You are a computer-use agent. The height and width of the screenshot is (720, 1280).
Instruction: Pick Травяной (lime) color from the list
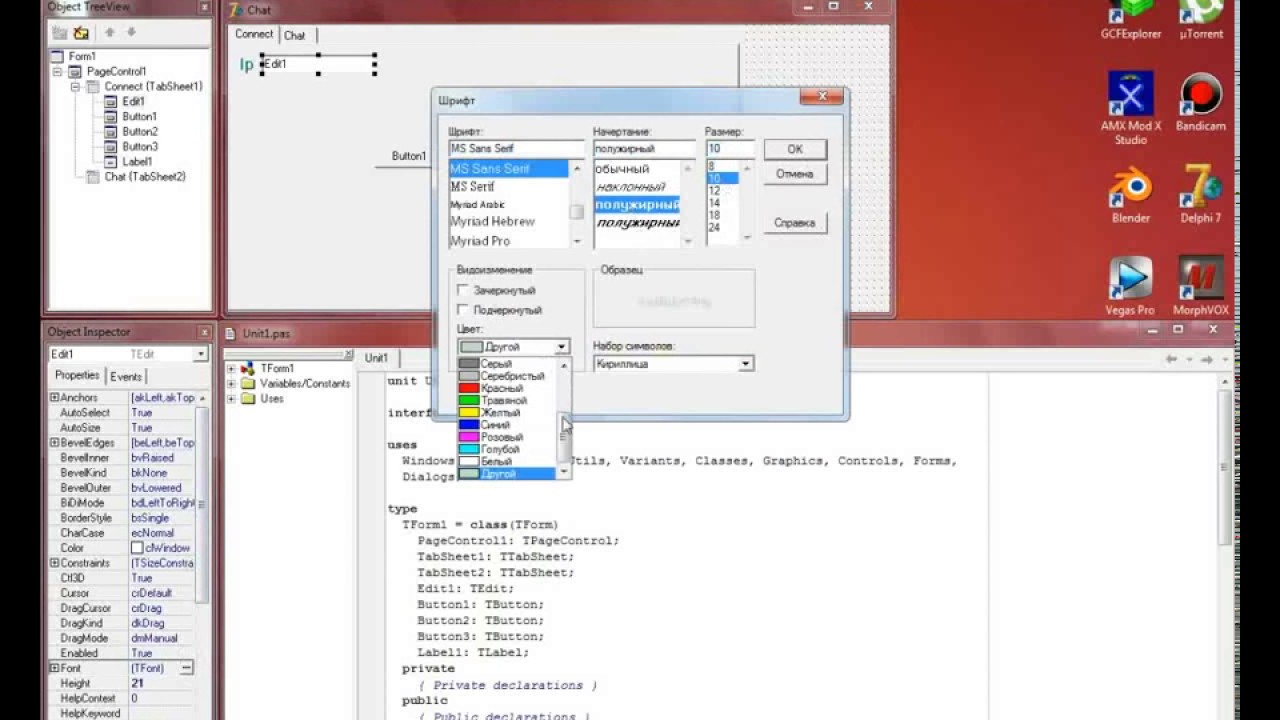tap(506, 401)
